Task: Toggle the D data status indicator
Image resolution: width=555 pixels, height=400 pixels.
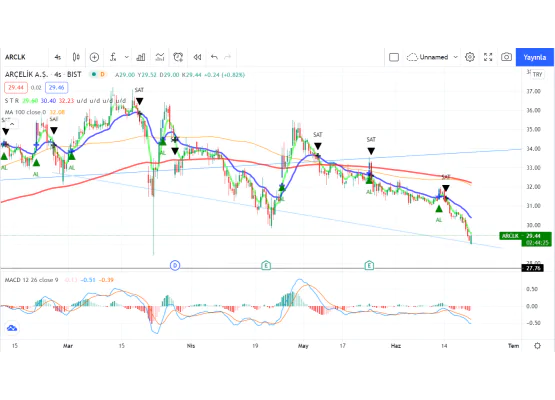Action: pos(102,74)
